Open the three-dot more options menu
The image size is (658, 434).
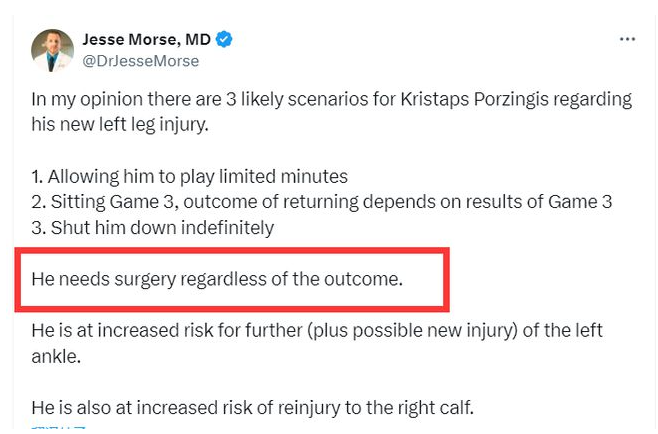(x=627, y=39)
